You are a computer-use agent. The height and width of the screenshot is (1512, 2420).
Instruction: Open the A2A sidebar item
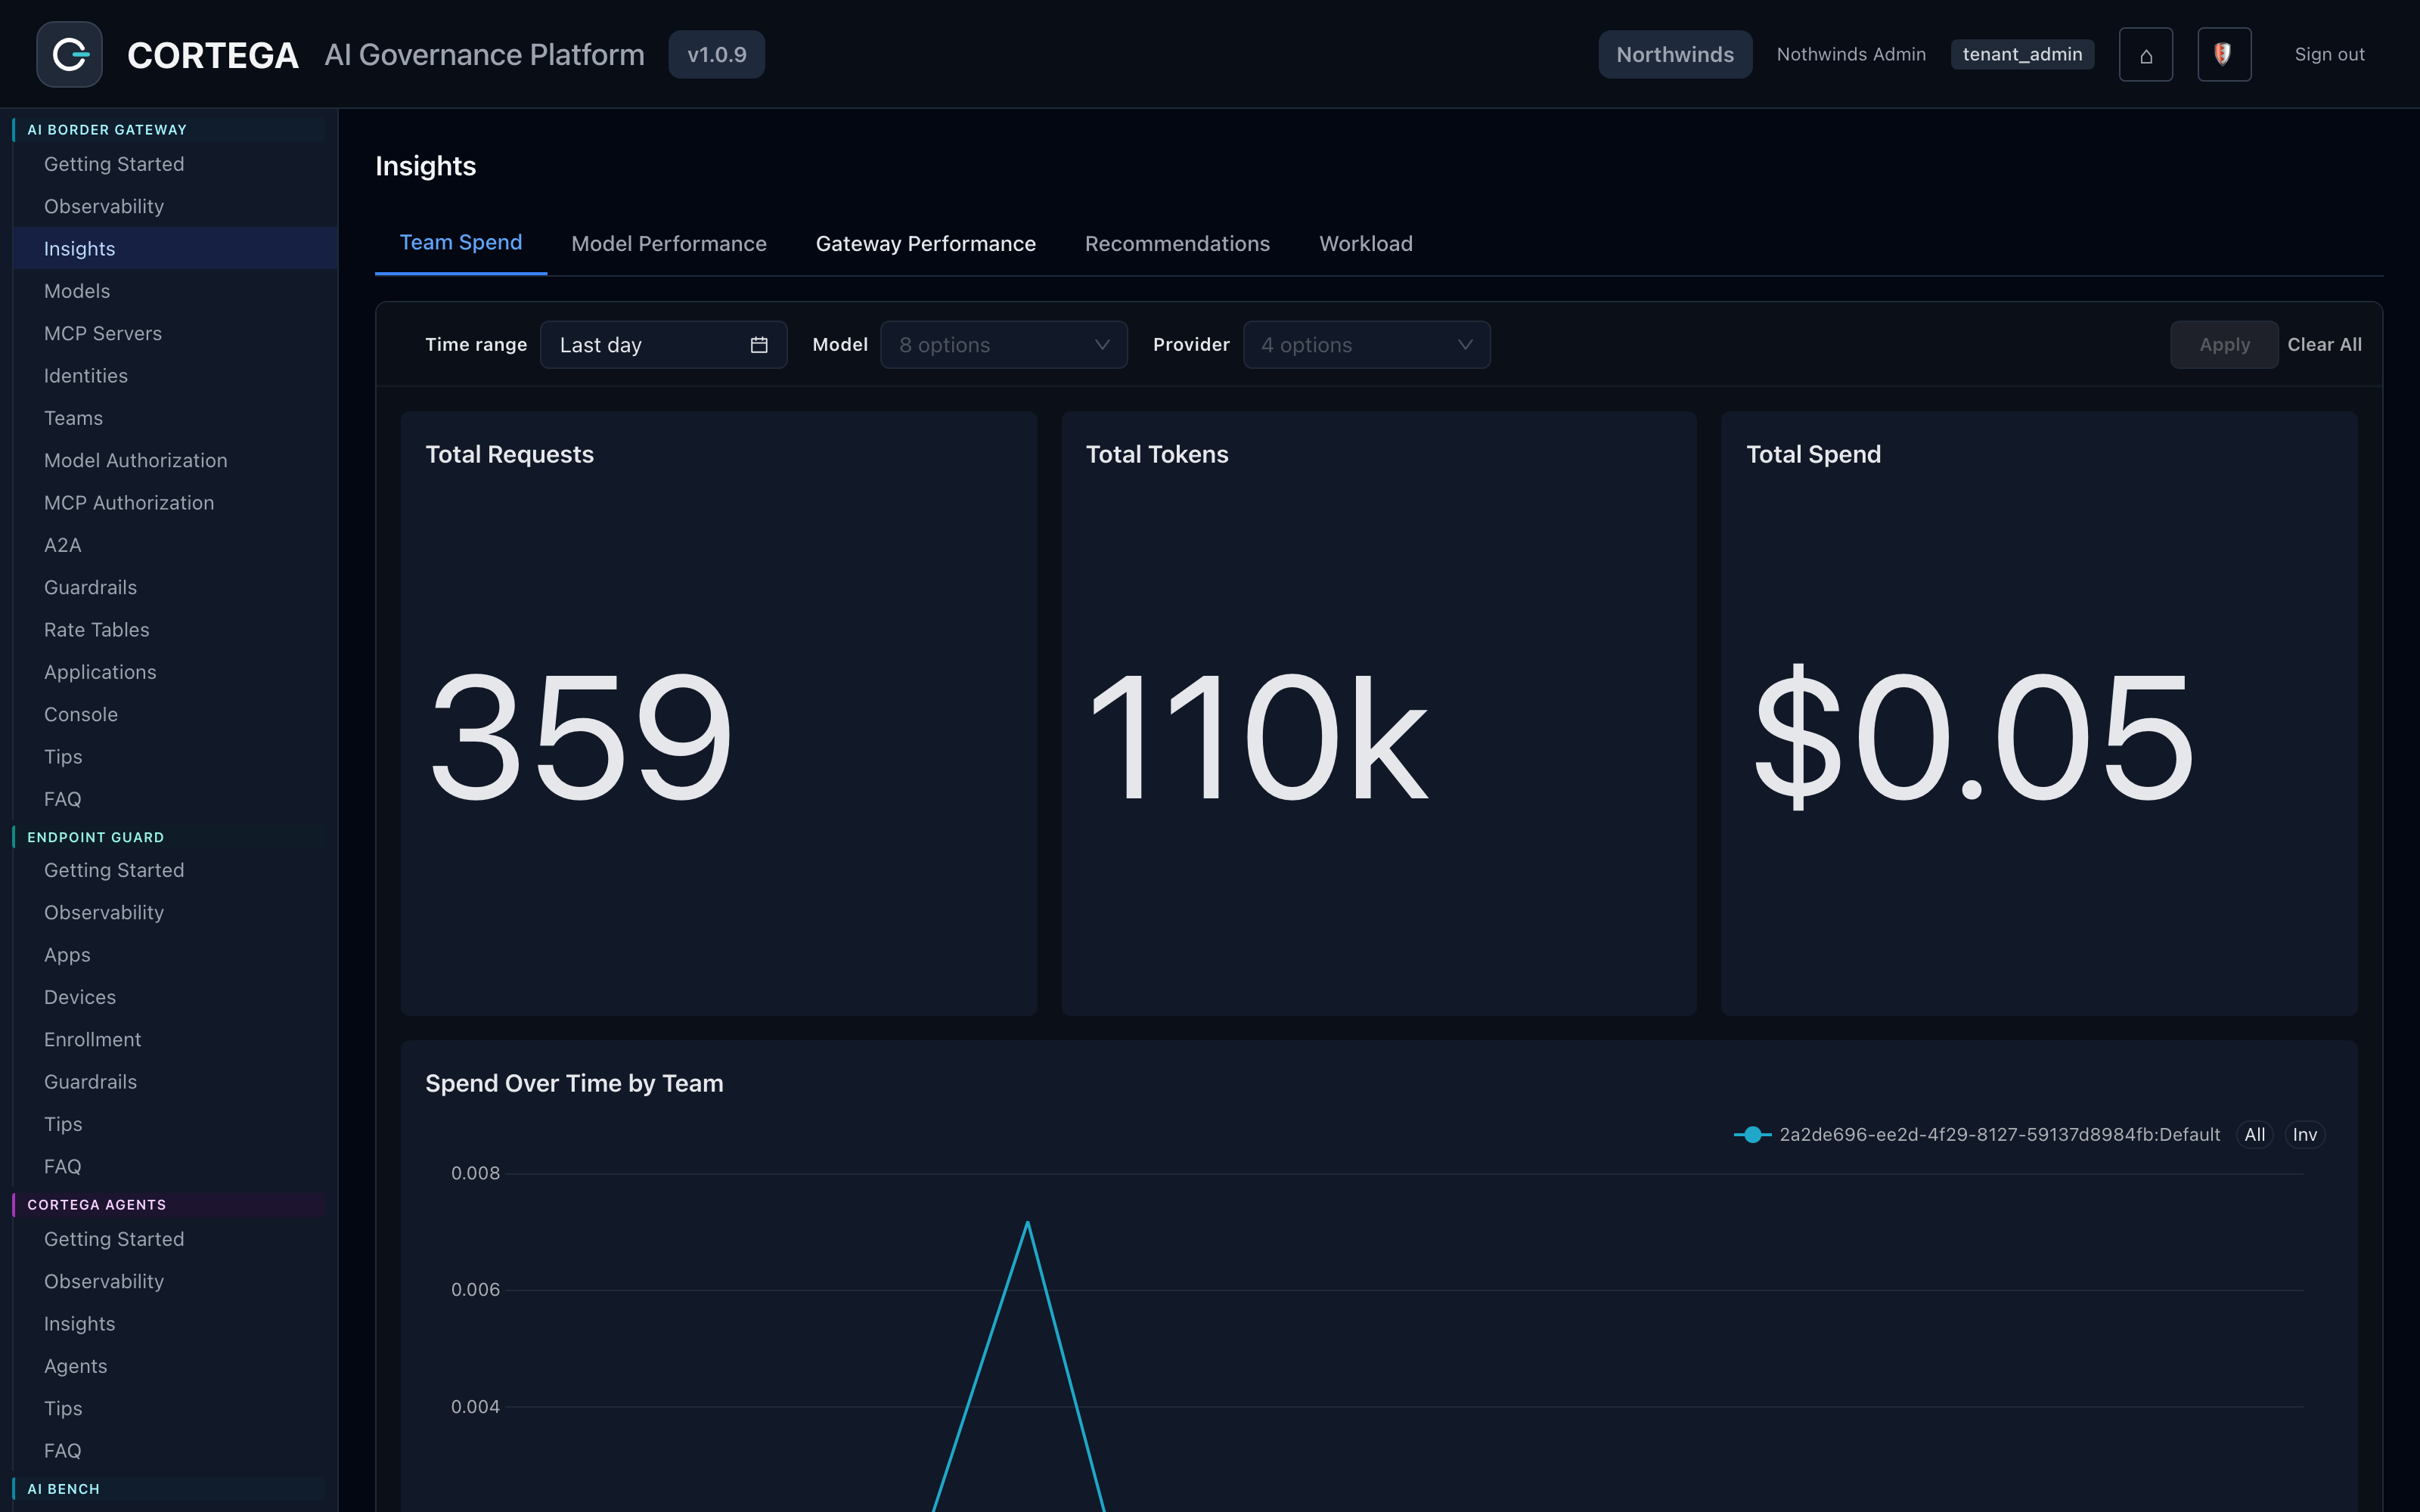[x=175, y=545]
